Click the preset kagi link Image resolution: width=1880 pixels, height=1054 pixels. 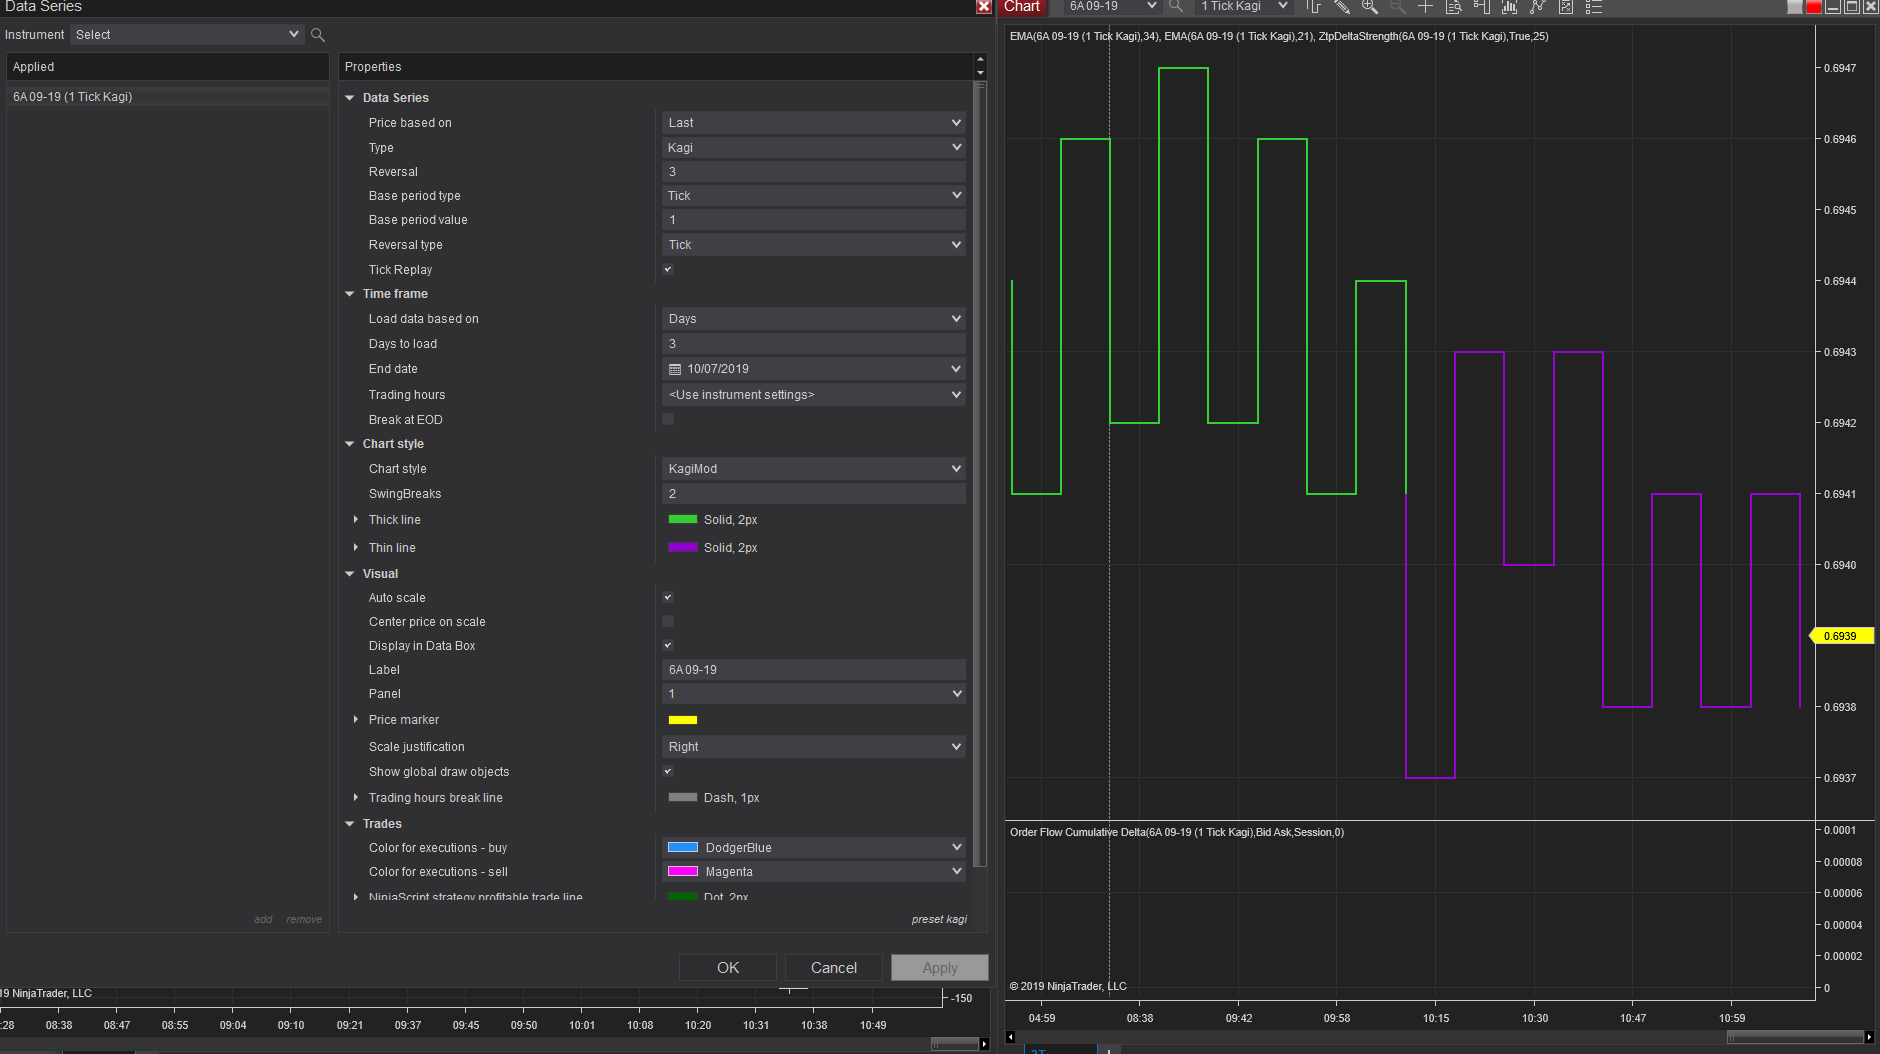[938, 919]
